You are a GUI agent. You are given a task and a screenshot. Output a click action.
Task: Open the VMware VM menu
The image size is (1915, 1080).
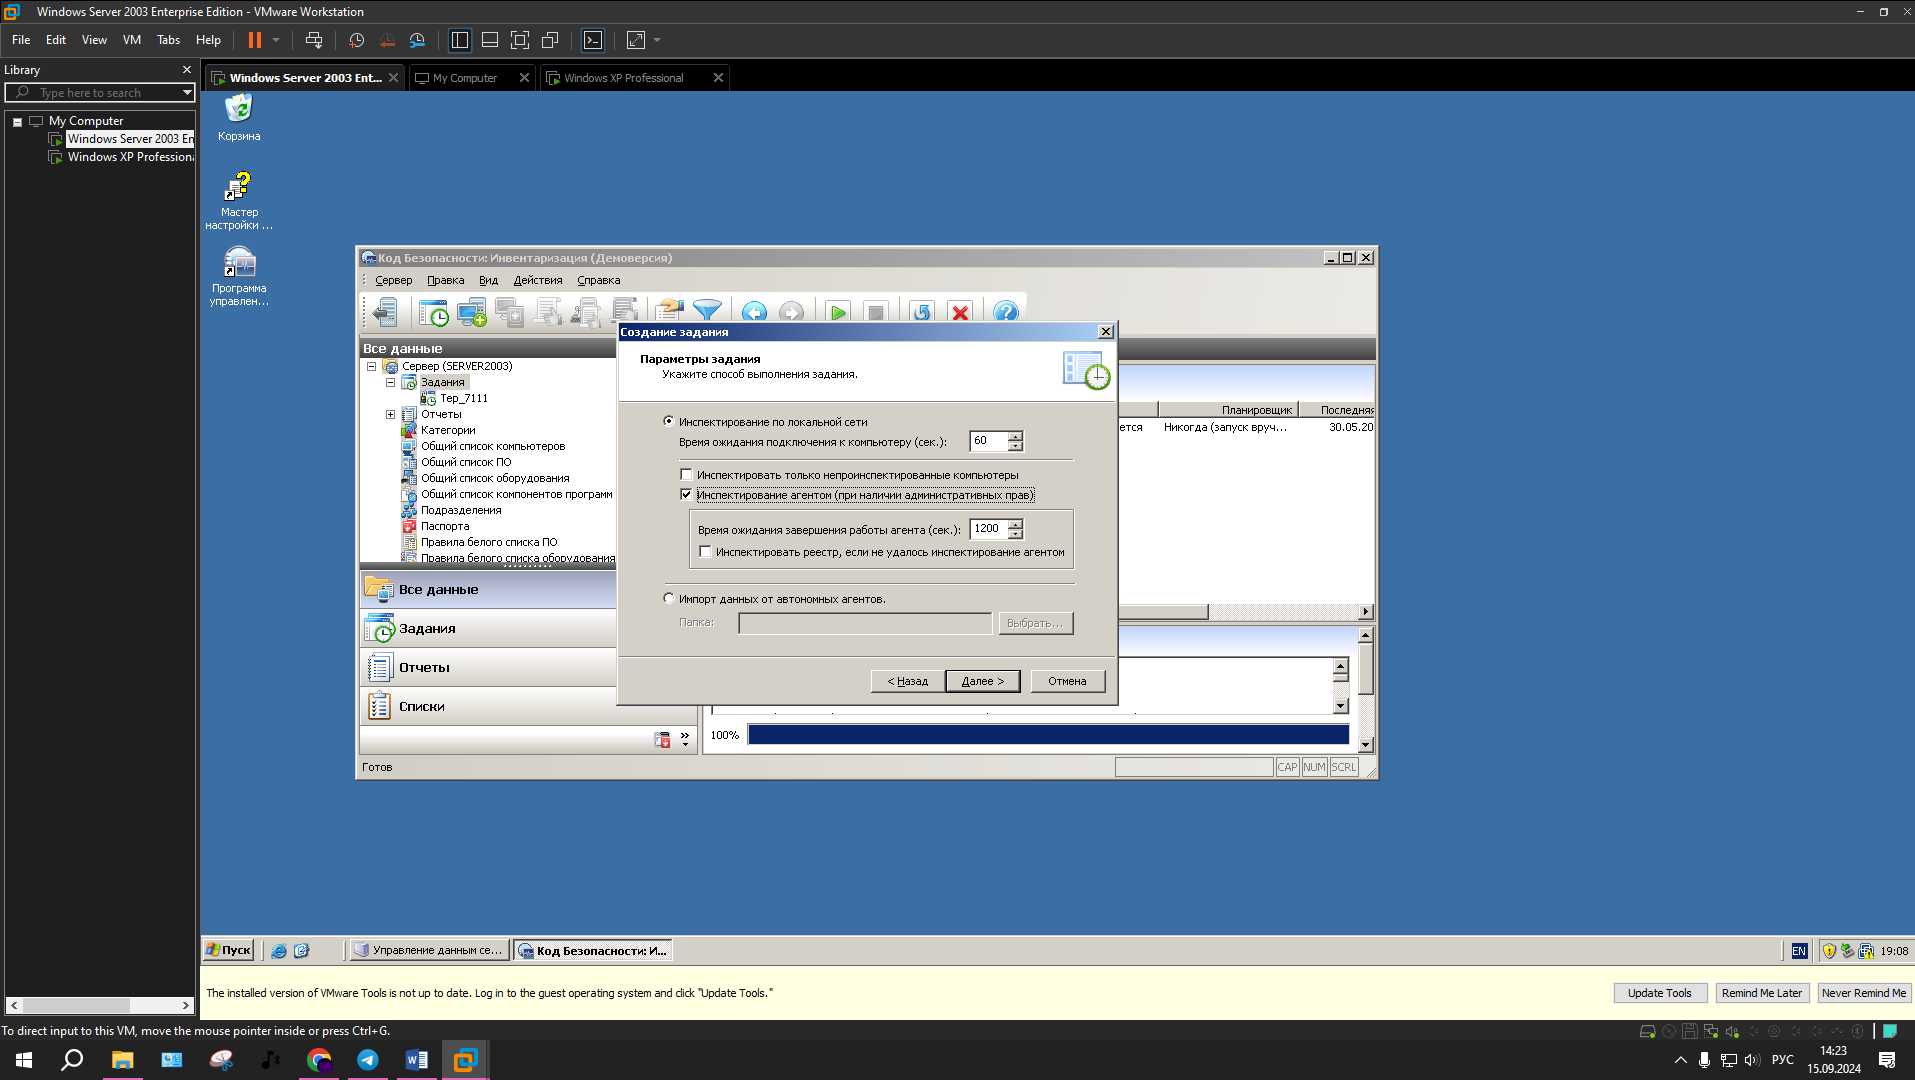coord(131,40)
